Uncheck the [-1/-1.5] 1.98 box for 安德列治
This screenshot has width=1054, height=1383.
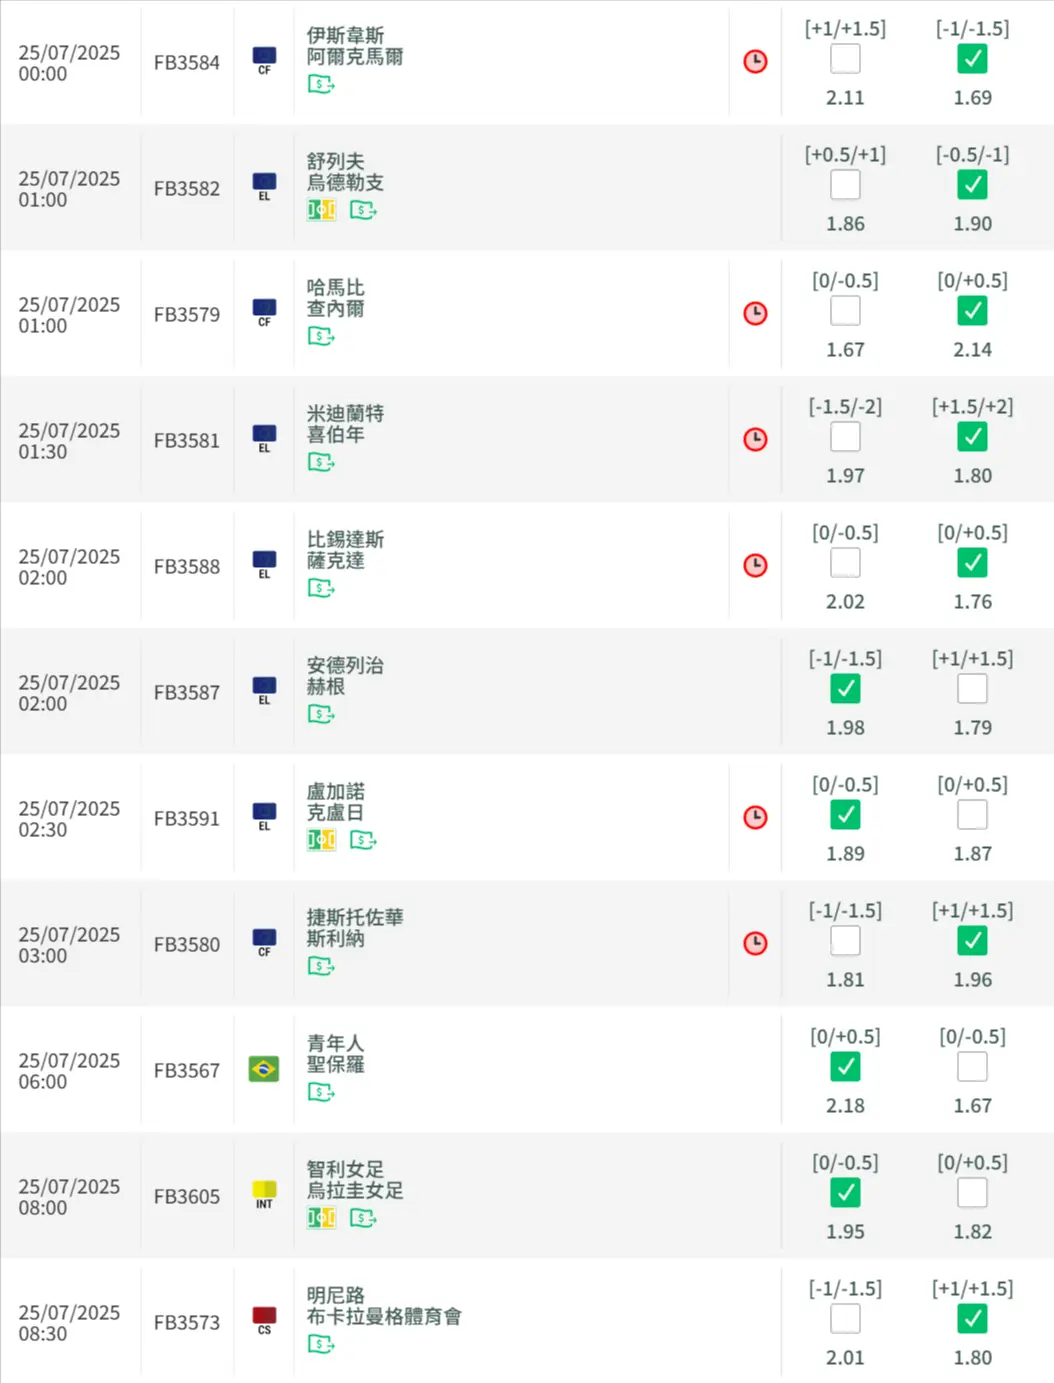845,689
